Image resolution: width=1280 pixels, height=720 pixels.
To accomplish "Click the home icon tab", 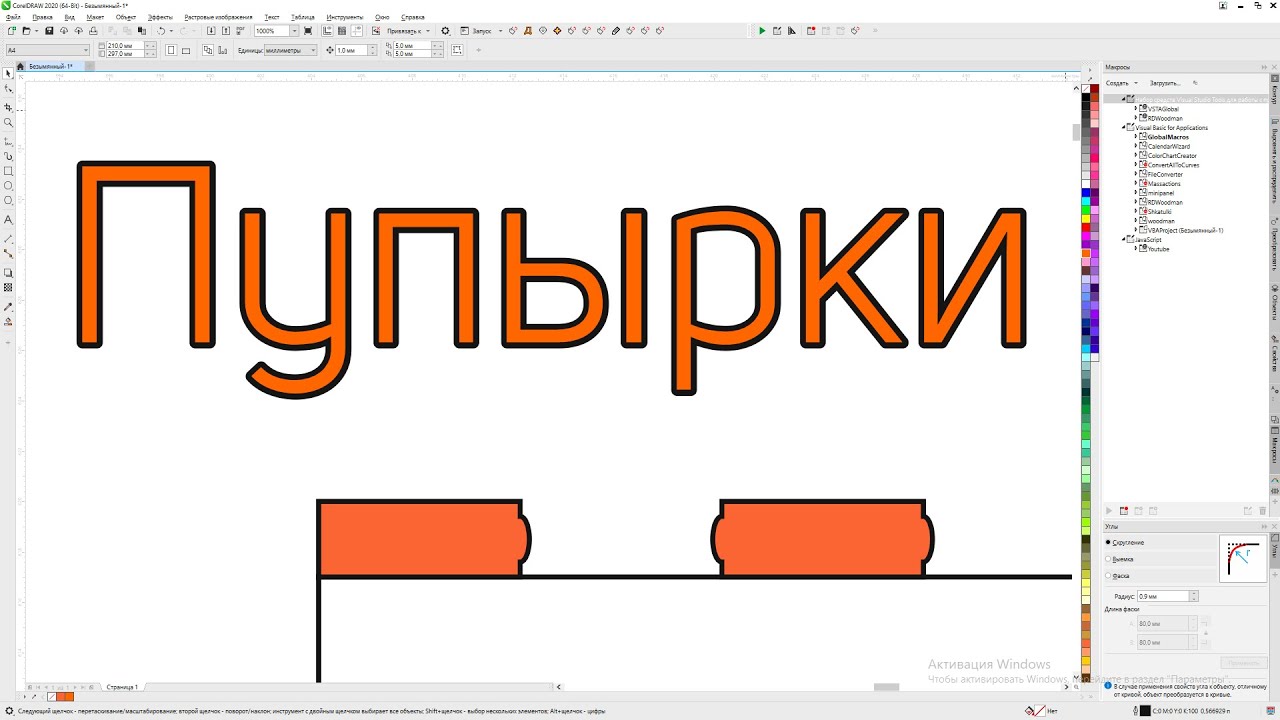I will (x=21, y=66).
